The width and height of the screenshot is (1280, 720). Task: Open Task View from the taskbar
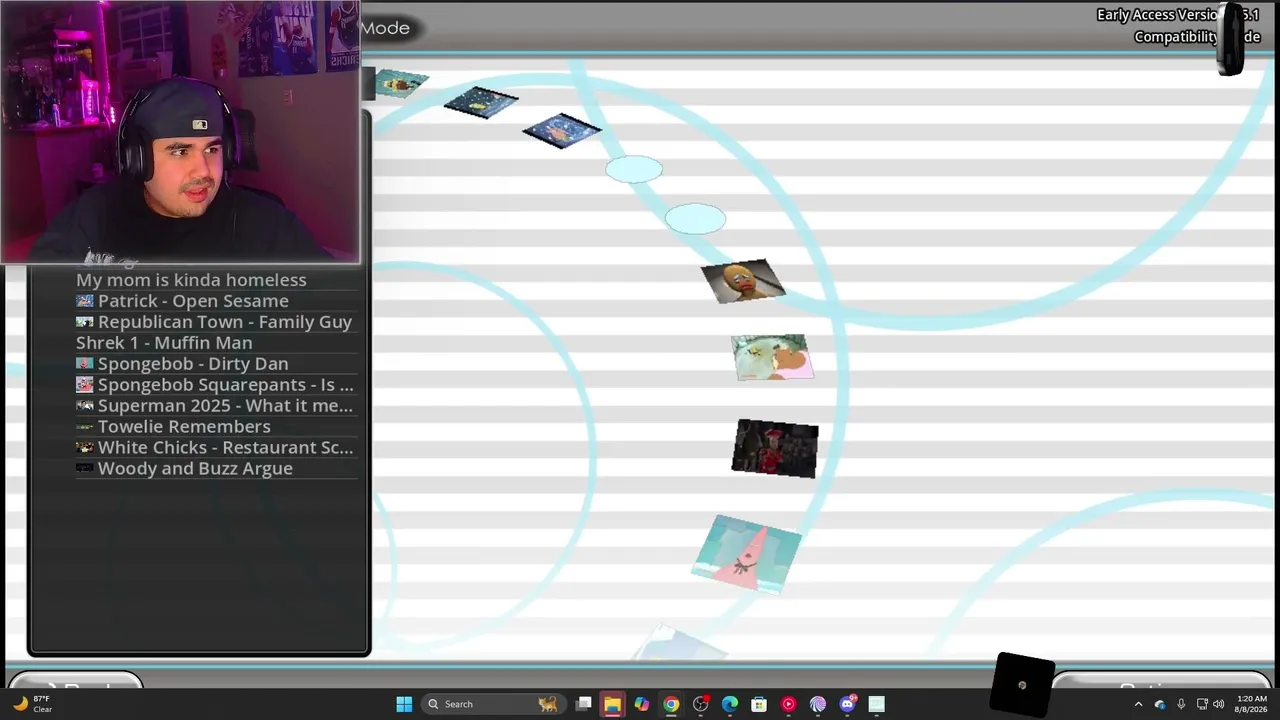click(x=583, y=704)
